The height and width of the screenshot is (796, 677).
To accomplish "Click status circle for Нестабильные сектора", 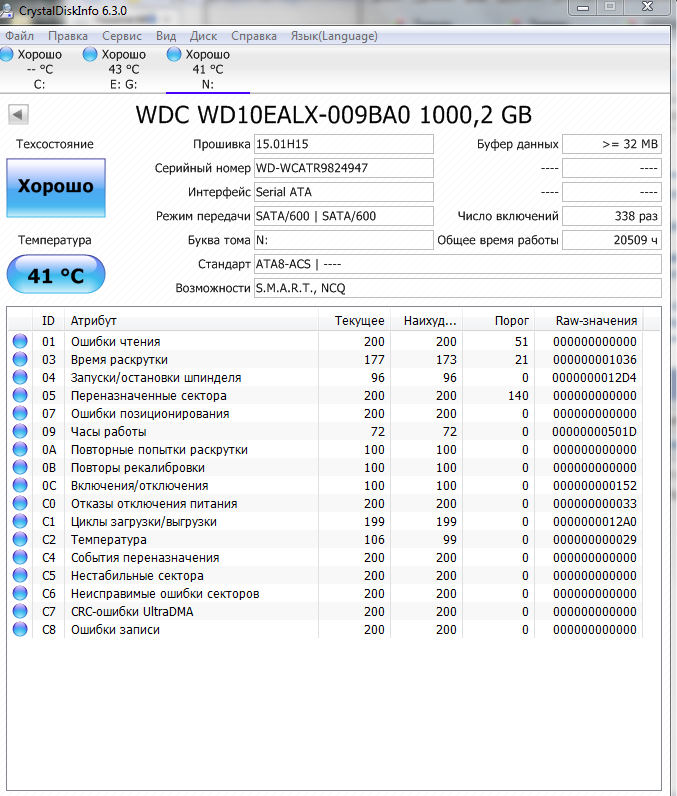I will (20, 576).
